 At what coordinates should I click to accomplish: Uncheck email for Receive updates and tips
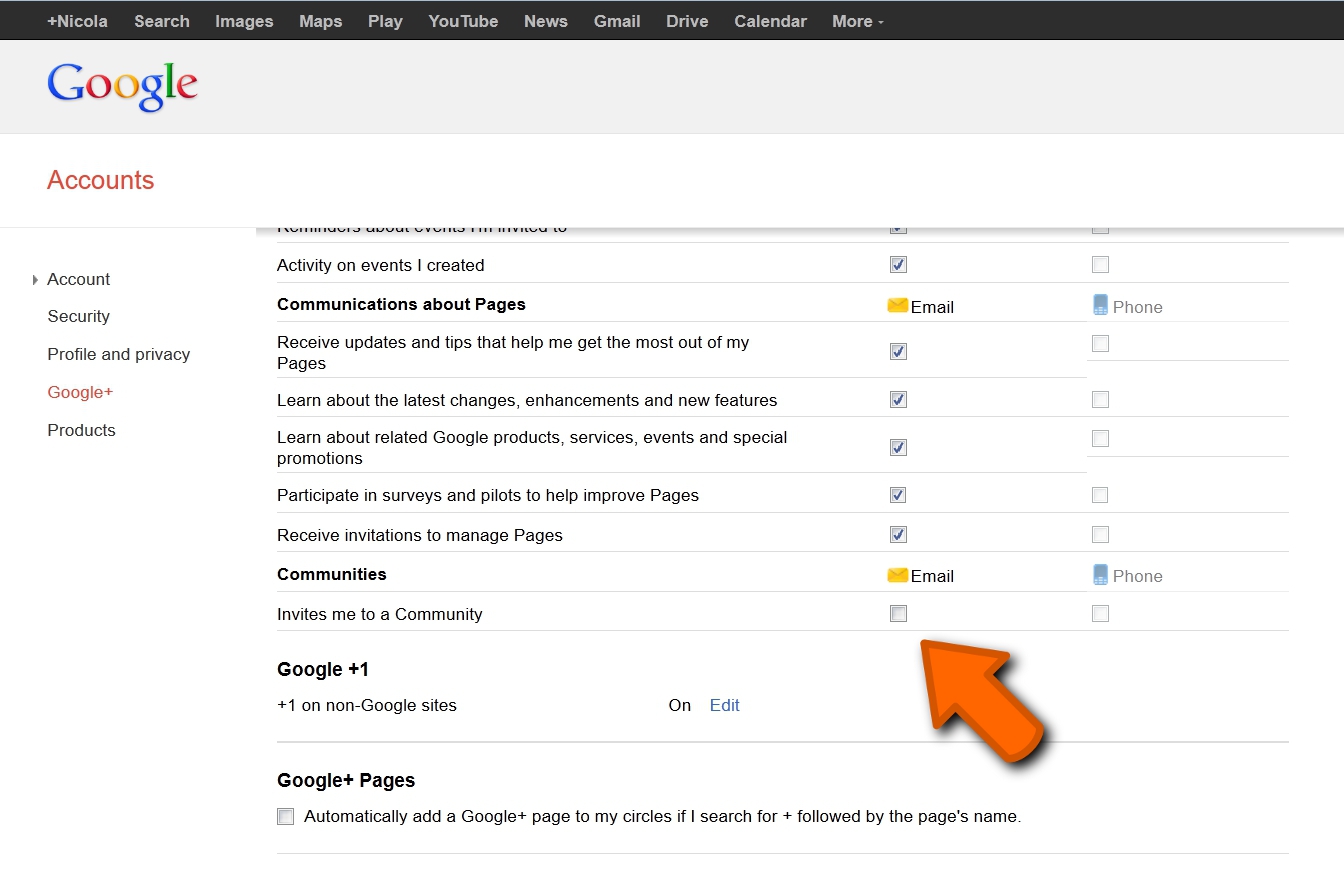tap(898, 351)
